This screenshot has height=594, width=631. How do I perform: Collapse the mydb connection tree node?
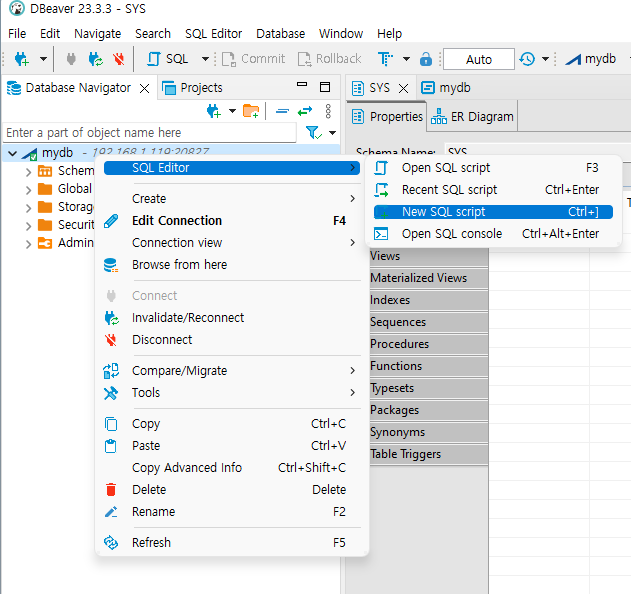[x=12, y=153]
